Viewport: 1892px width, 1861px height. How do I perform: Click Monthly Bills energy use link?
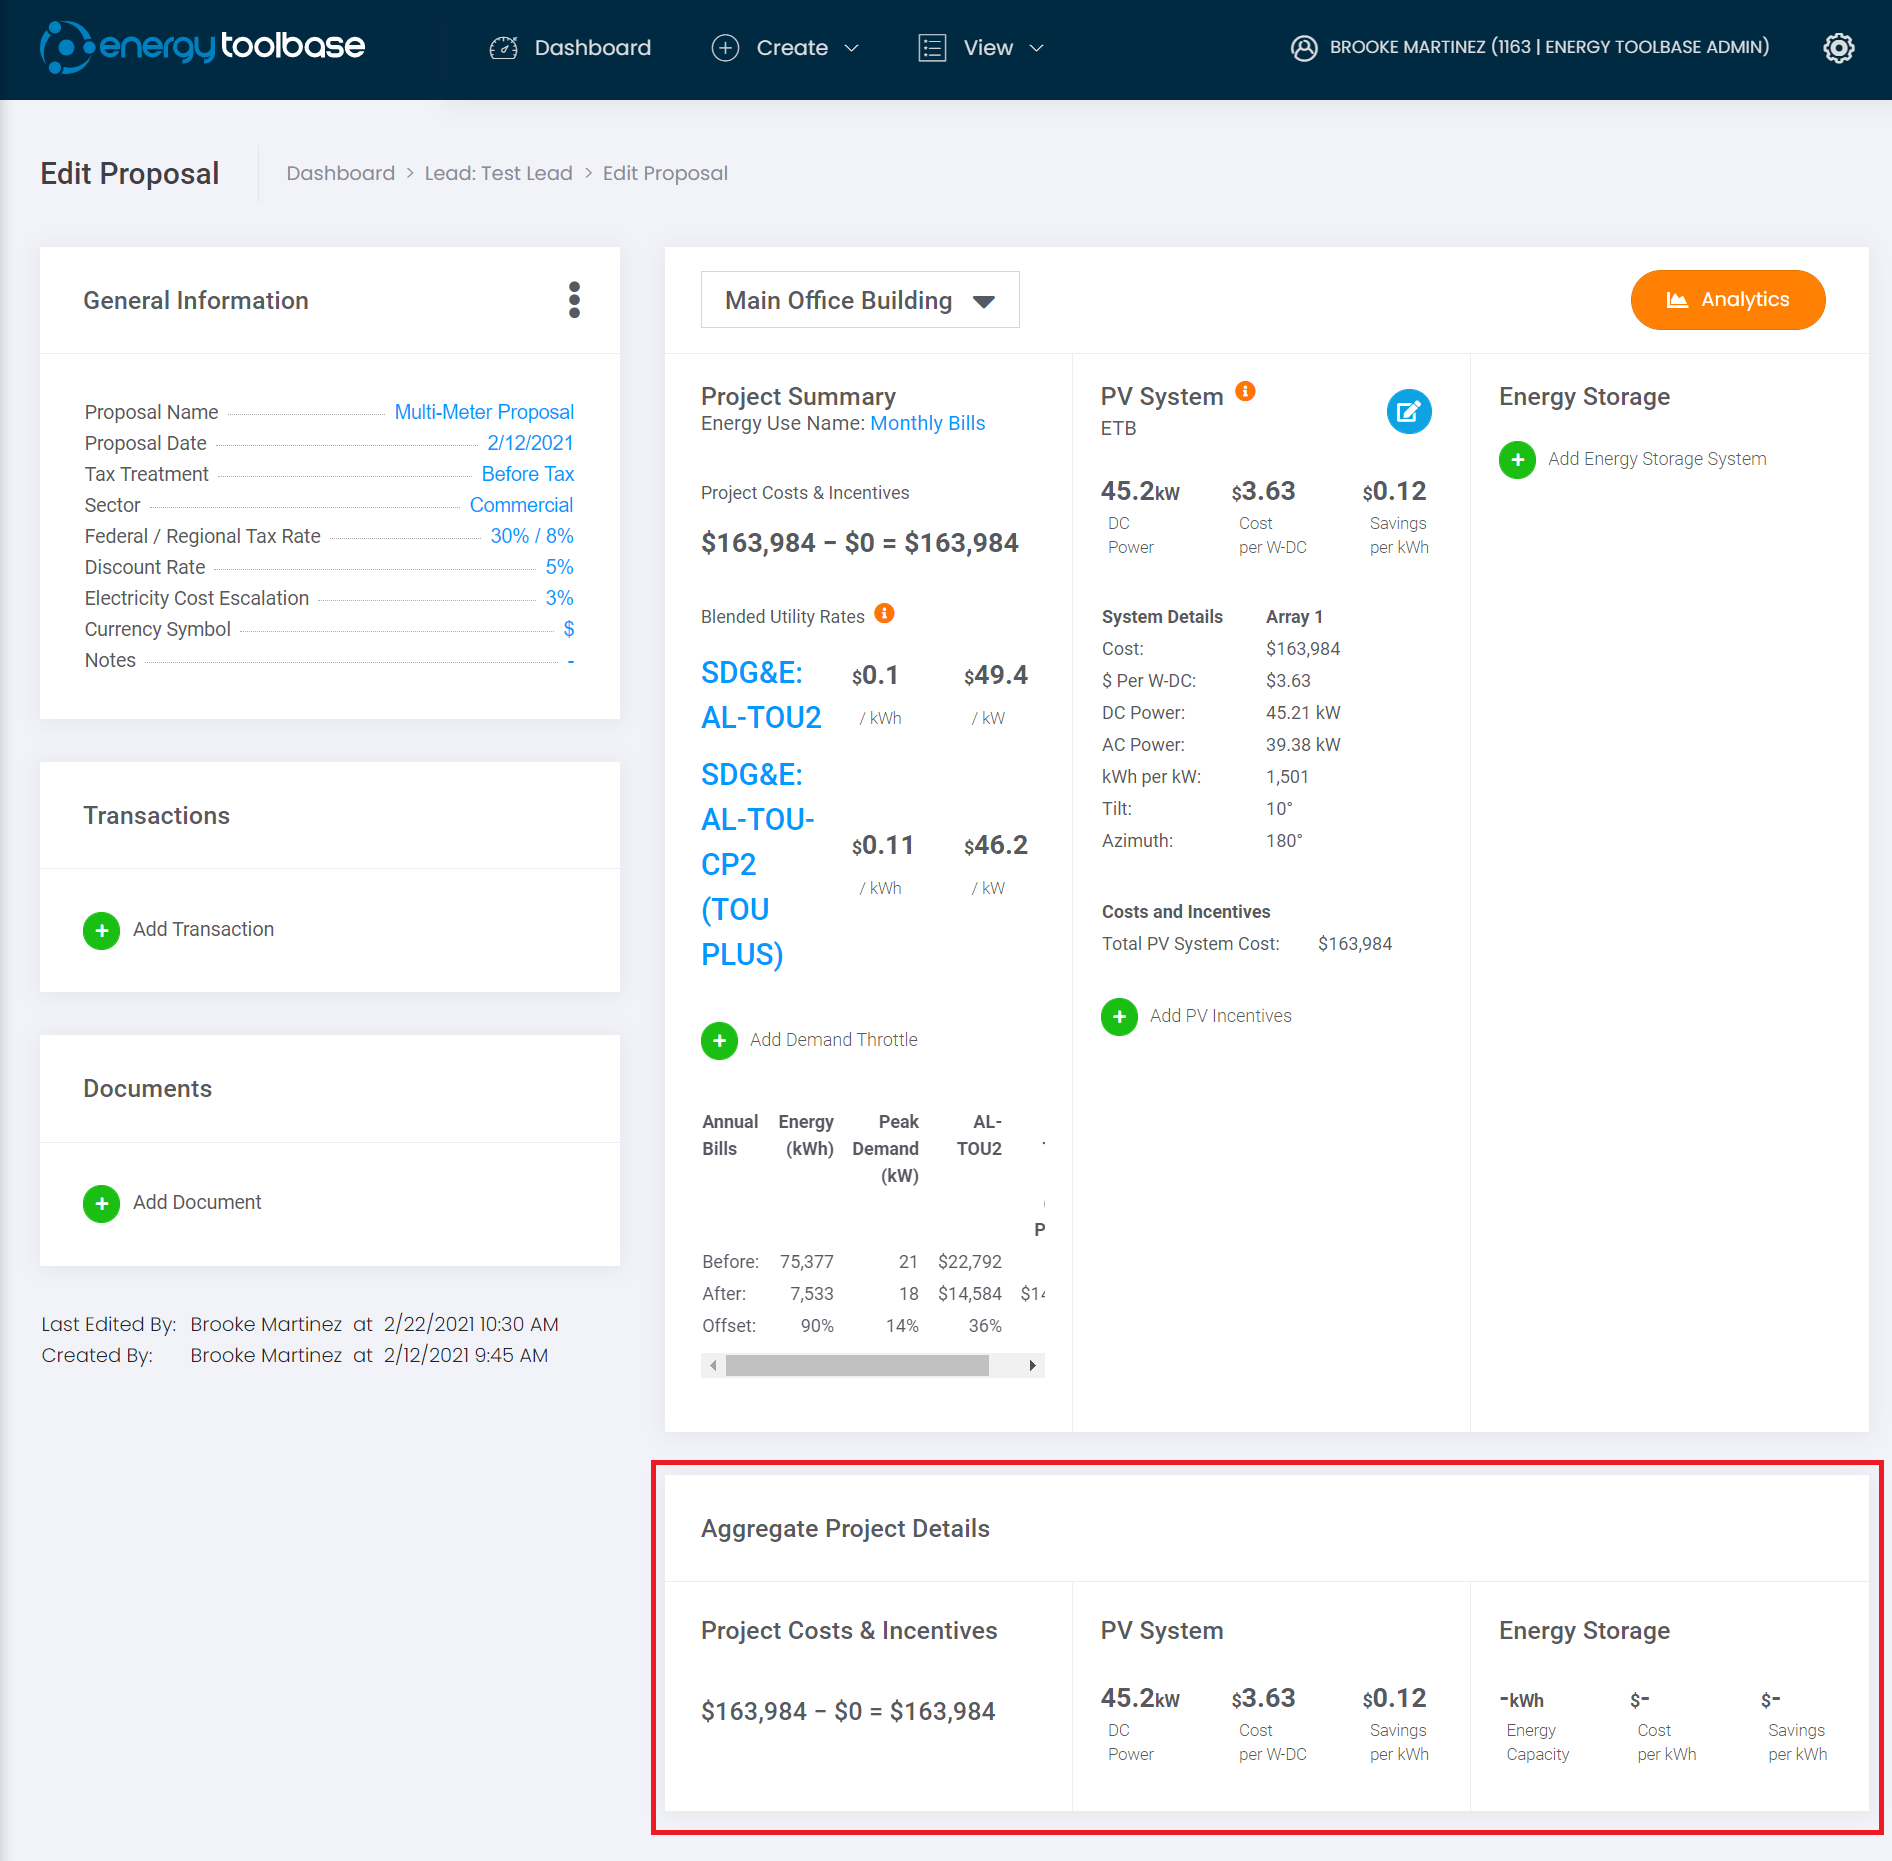tap(927, 423)
